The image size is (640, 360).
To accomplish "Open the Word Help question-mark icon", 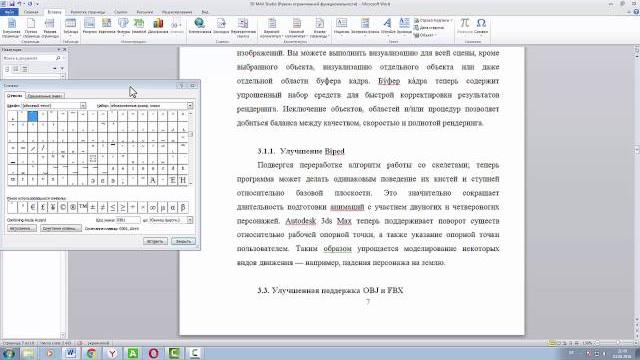I will (x=636, y=12).
